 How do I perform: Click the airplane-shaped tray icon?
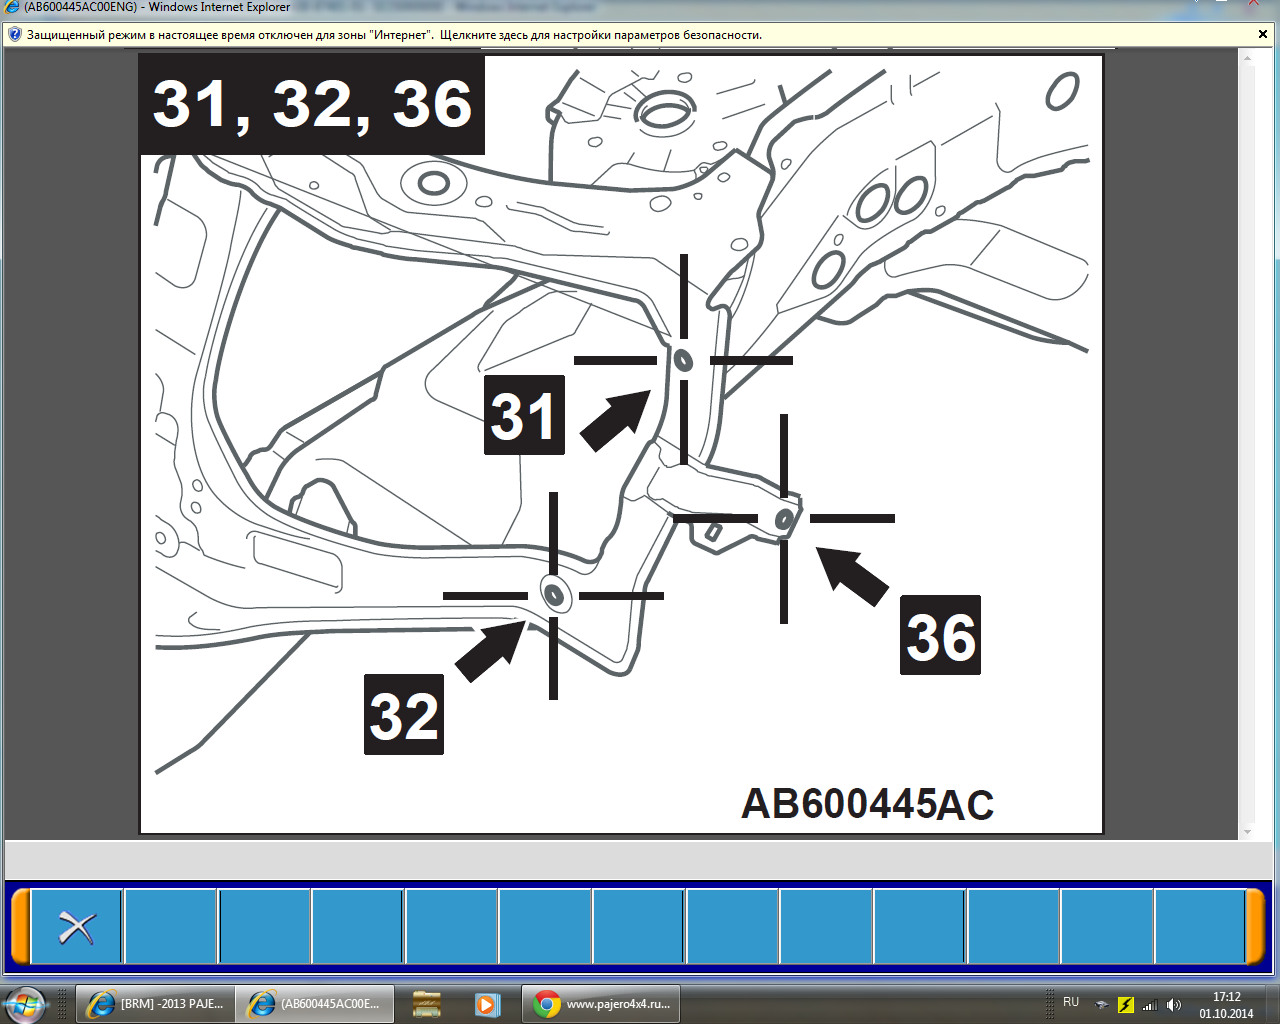[x=1102, y=1005]
